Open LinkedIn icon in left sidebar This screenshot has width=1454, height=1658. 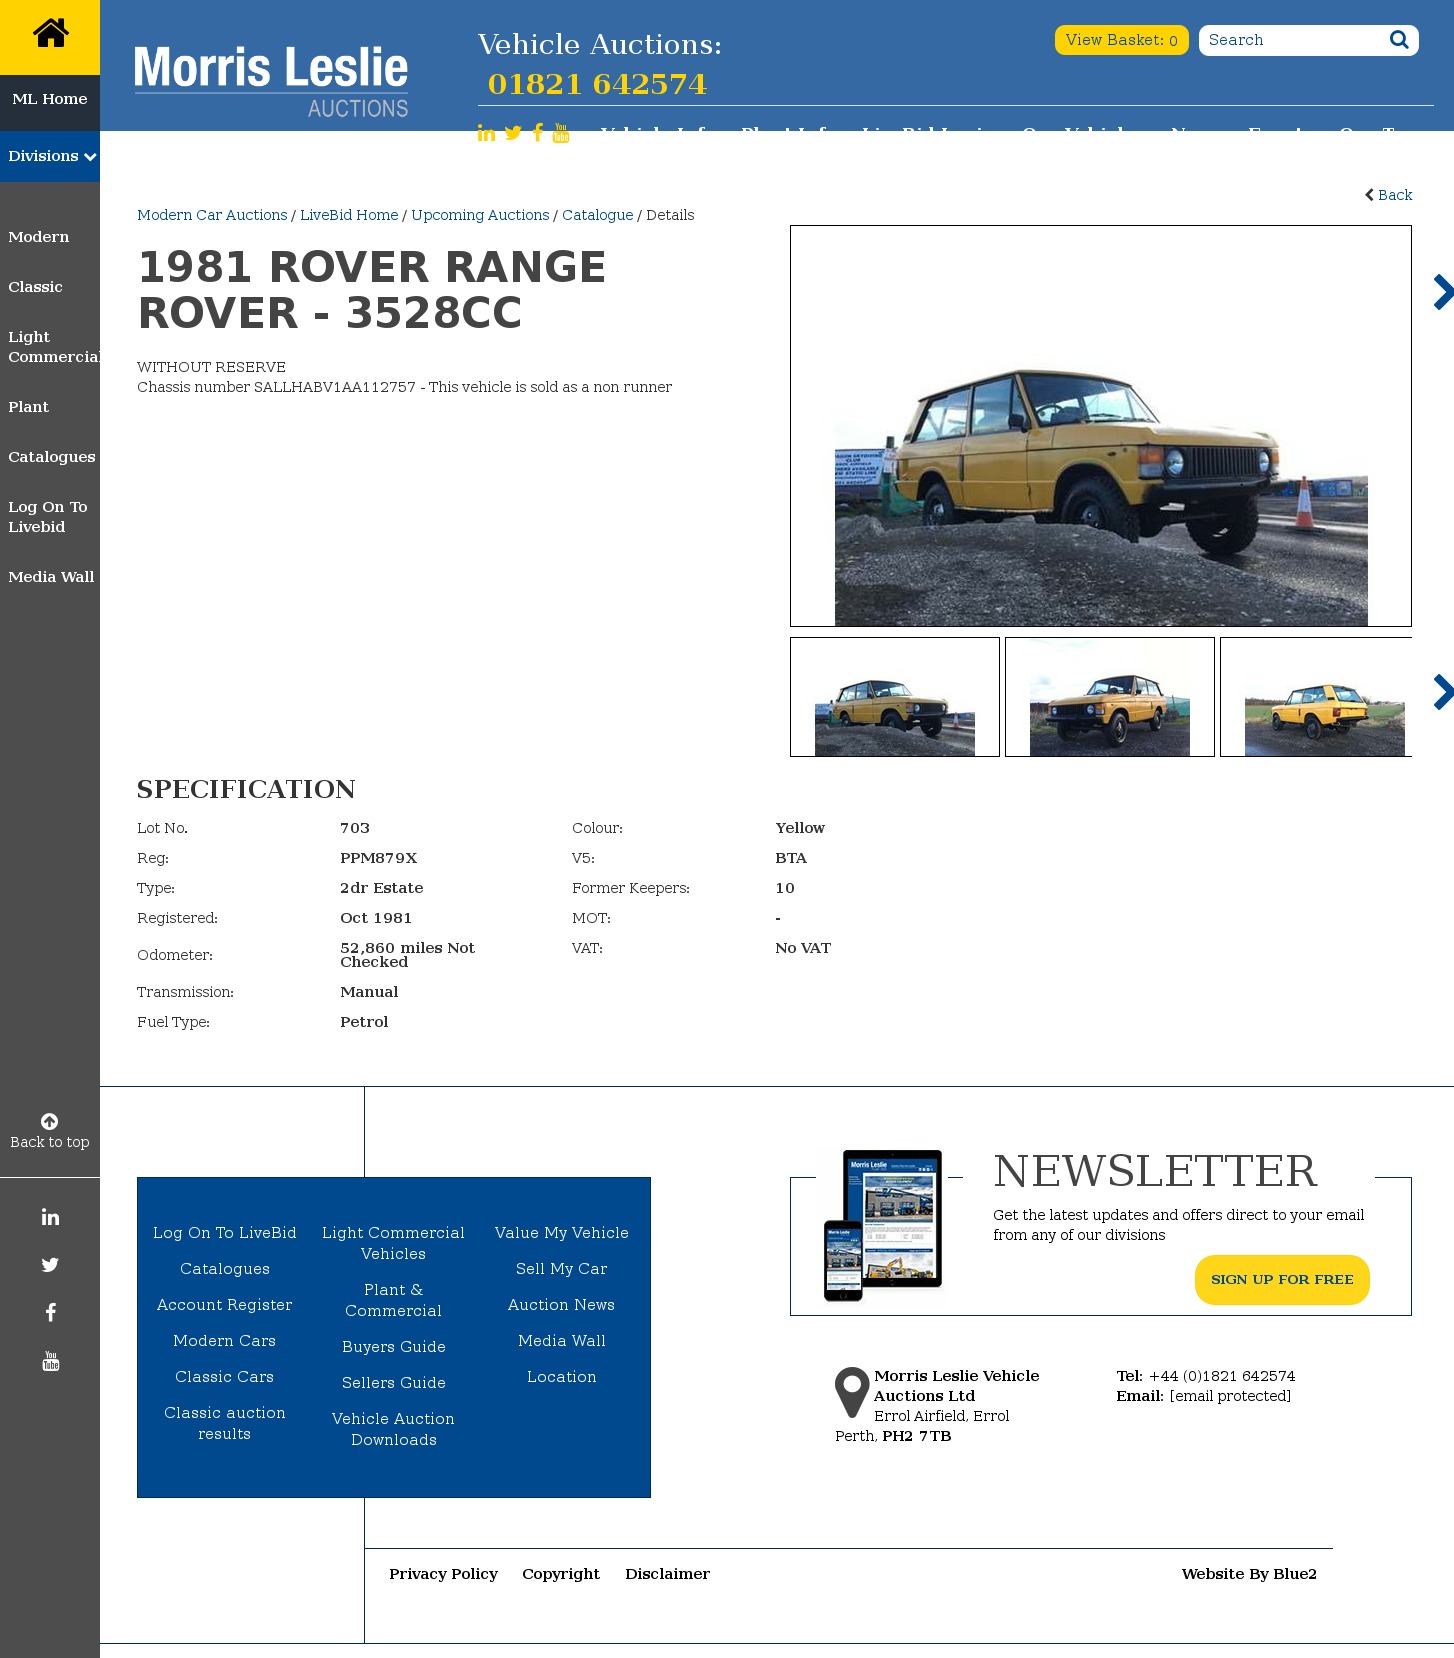[x=50, y=1217]
